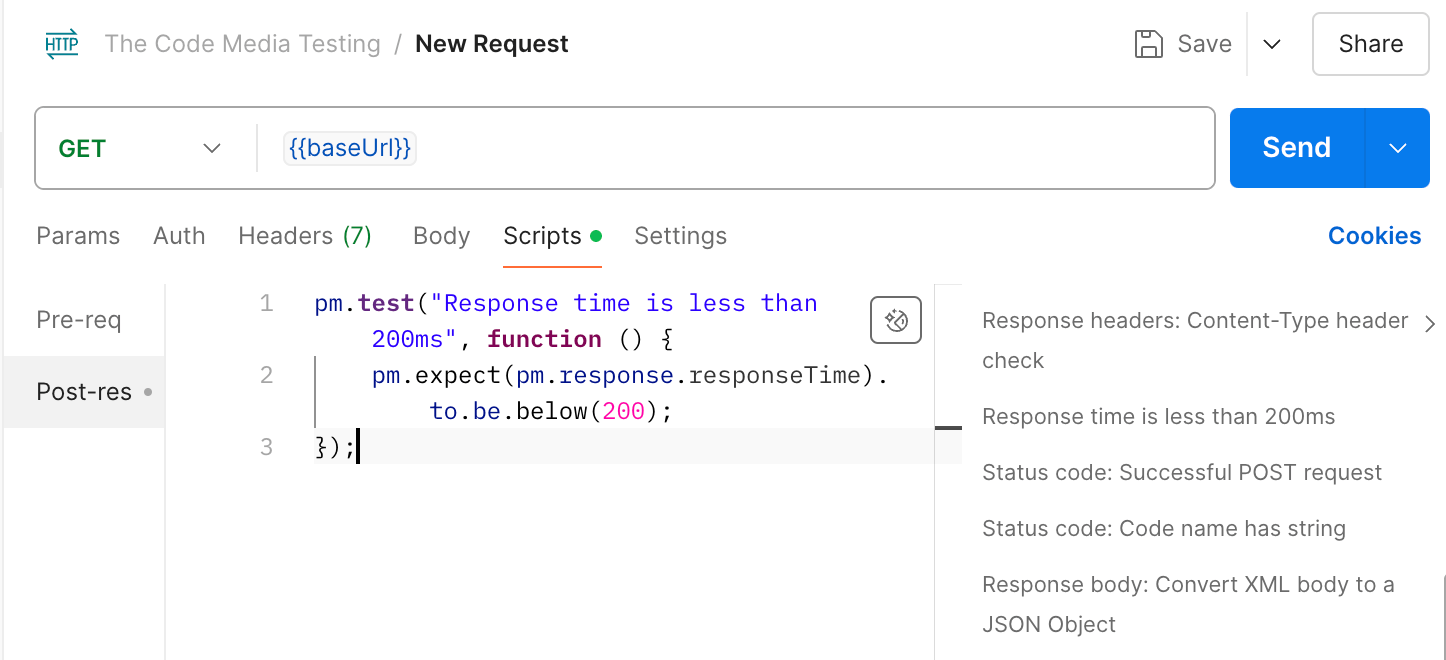Viewport: 1446px width, 660px height.
Task: Open the Cookies link
Action: 1374,236
